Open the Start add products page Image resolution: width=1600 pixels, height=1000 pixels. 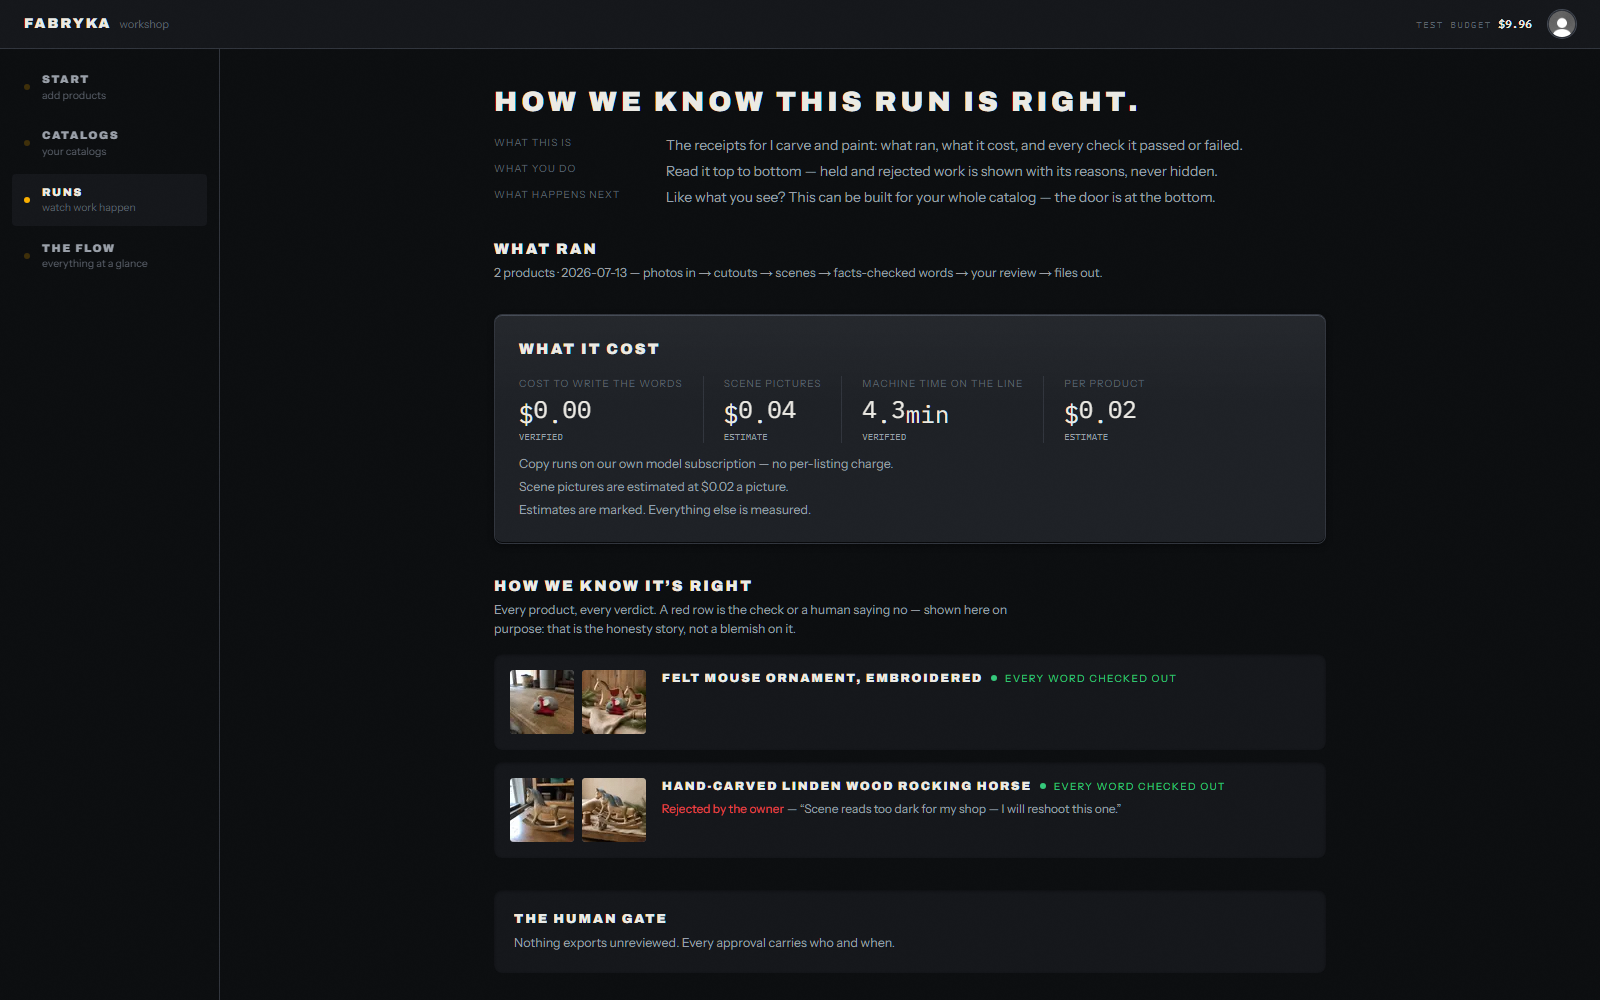point(109,87)
